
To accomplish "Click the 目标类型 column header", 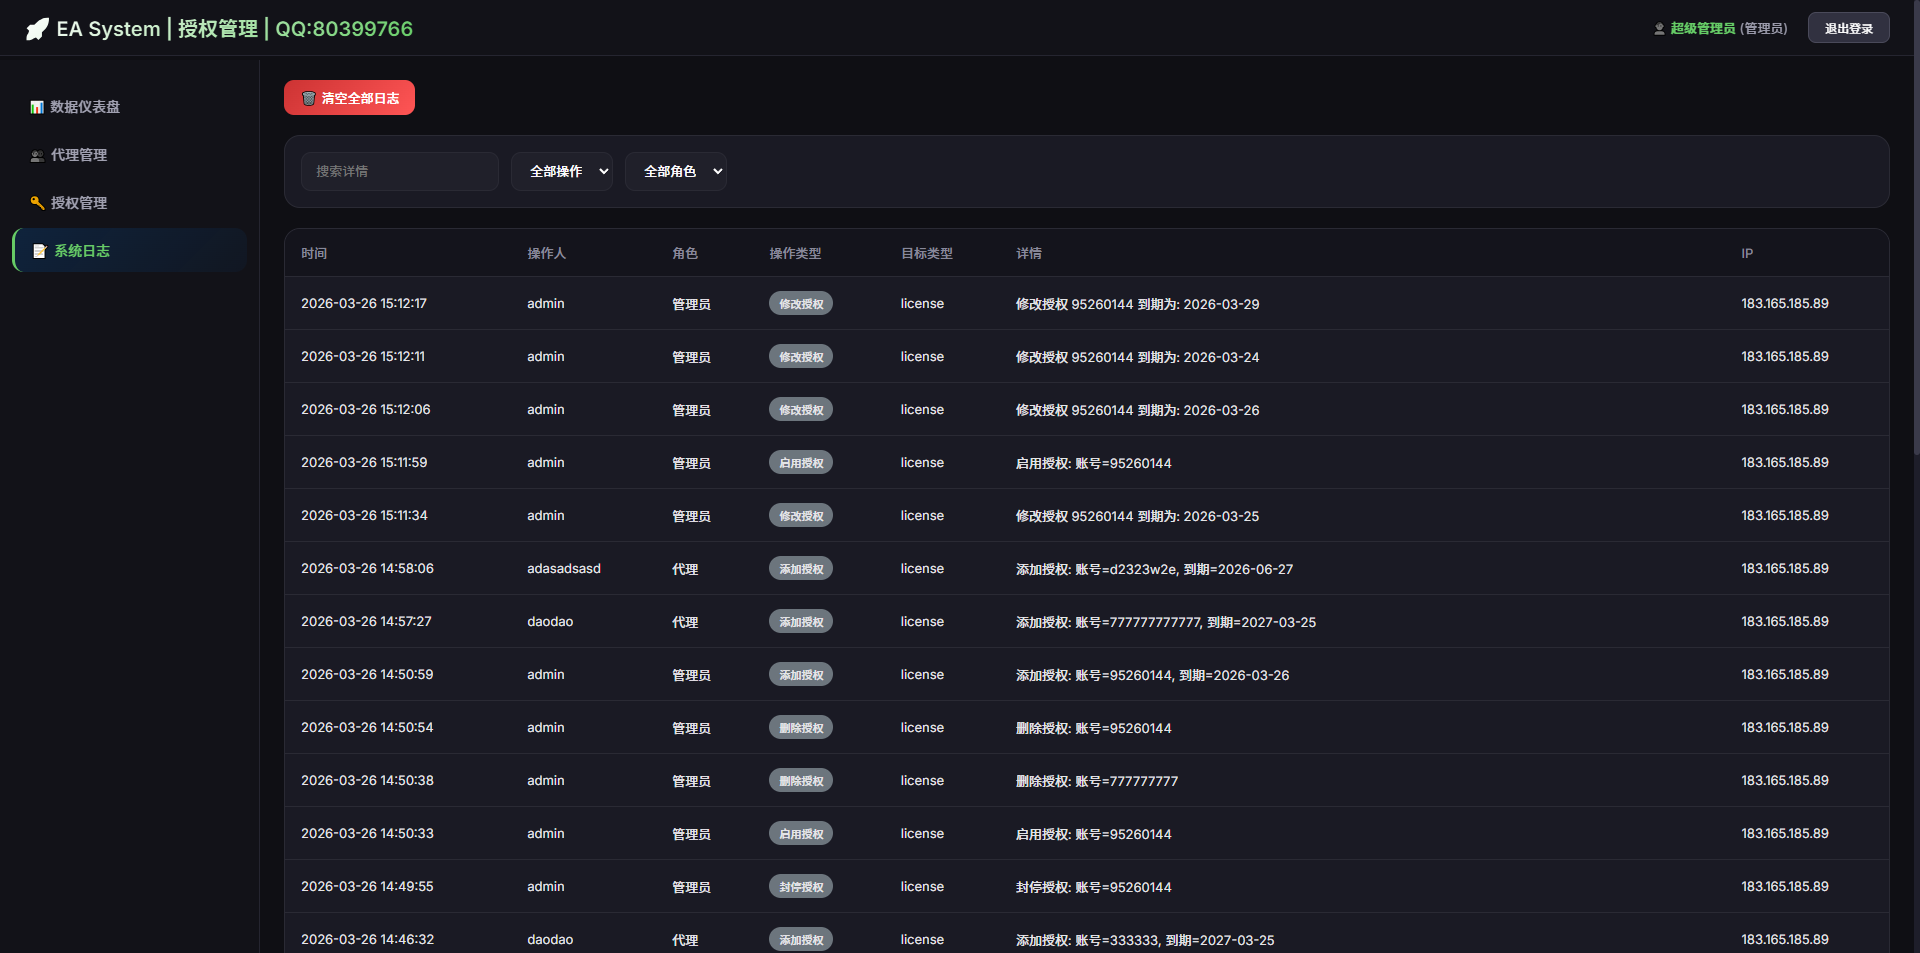I will tap(927, 253).
